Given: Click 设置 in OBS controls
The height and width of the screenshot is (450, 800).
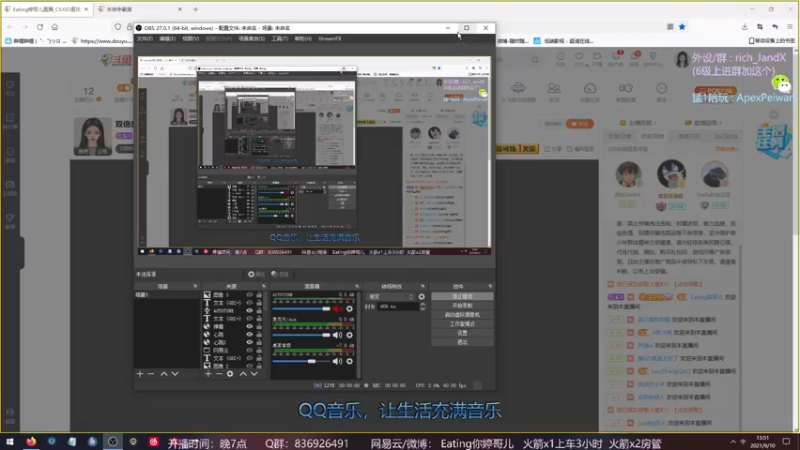Looking at the screenshot, I should 462,333.
